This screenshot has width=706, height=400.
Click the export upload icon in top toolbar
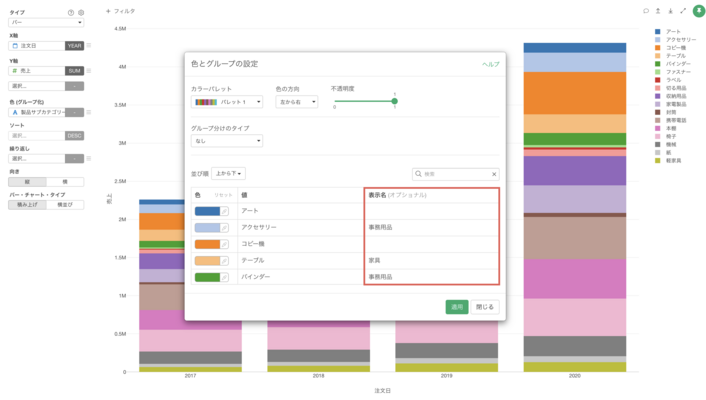pos(658,11)
